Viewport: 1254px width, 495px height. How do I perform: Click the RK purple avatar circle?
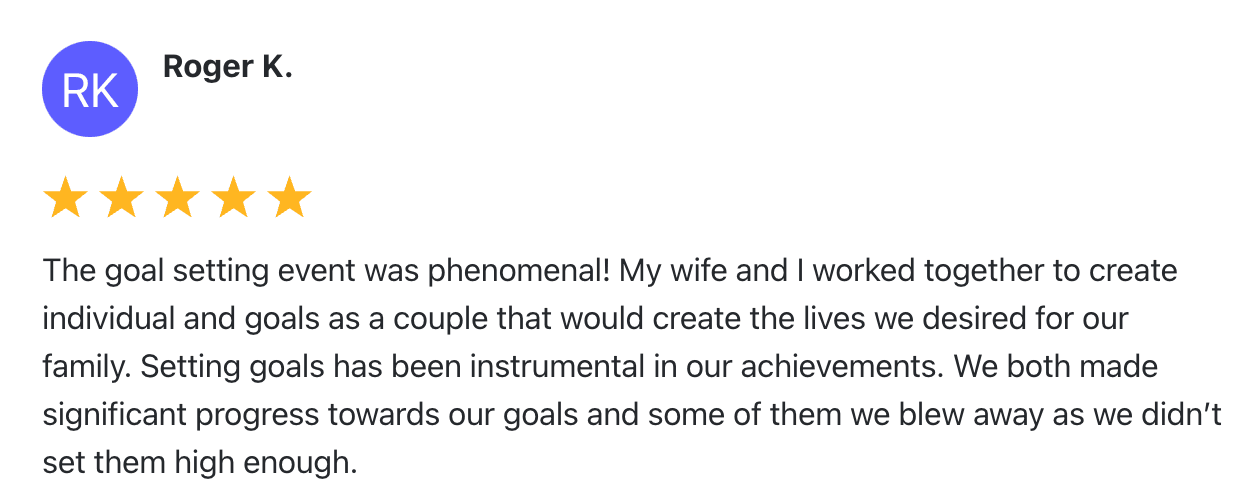click(89, 90)
